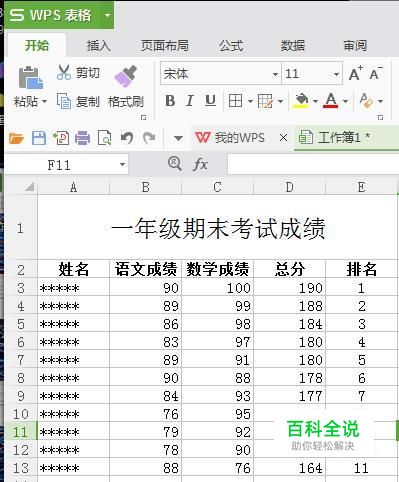Toggle italic formatting

(x=190, y=101)
